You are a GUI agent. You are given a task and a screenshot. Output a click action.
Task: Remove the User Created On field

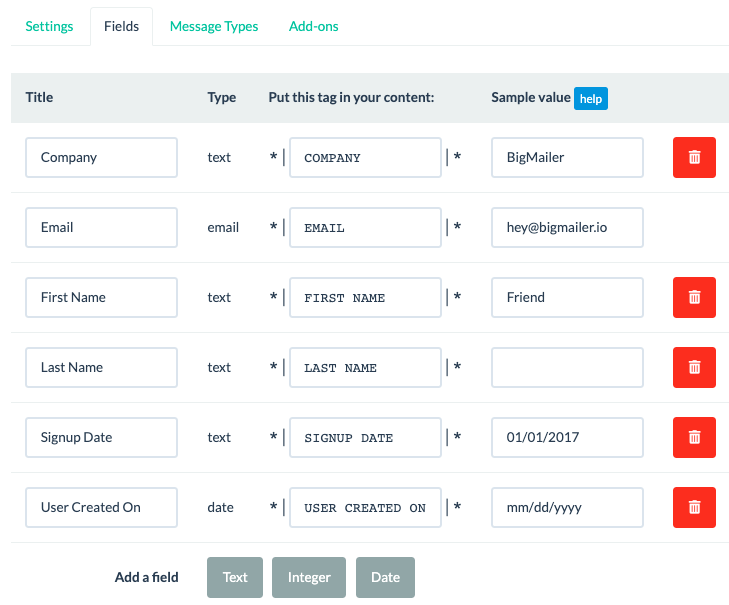coord(694,507)
